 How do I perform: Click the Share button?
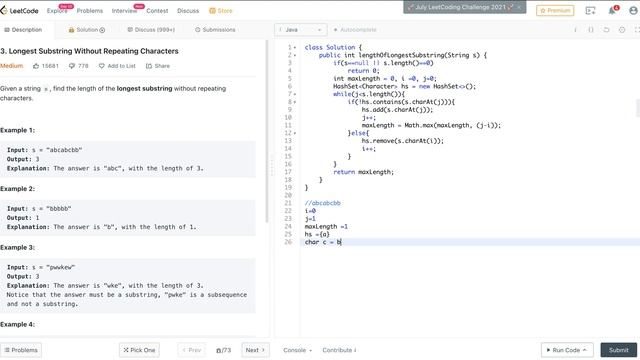tap(158, 66)
